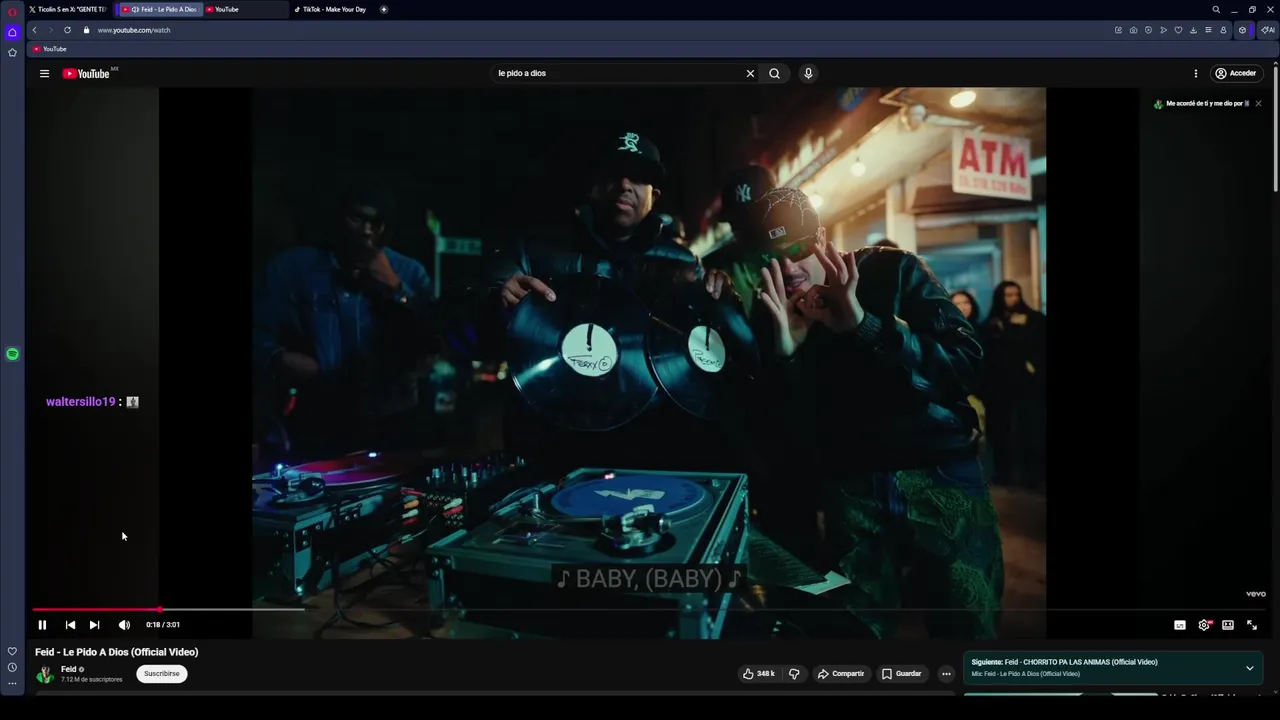
Task: Enter fullscreen in the video player
Action: click(x=1252, y=625)
